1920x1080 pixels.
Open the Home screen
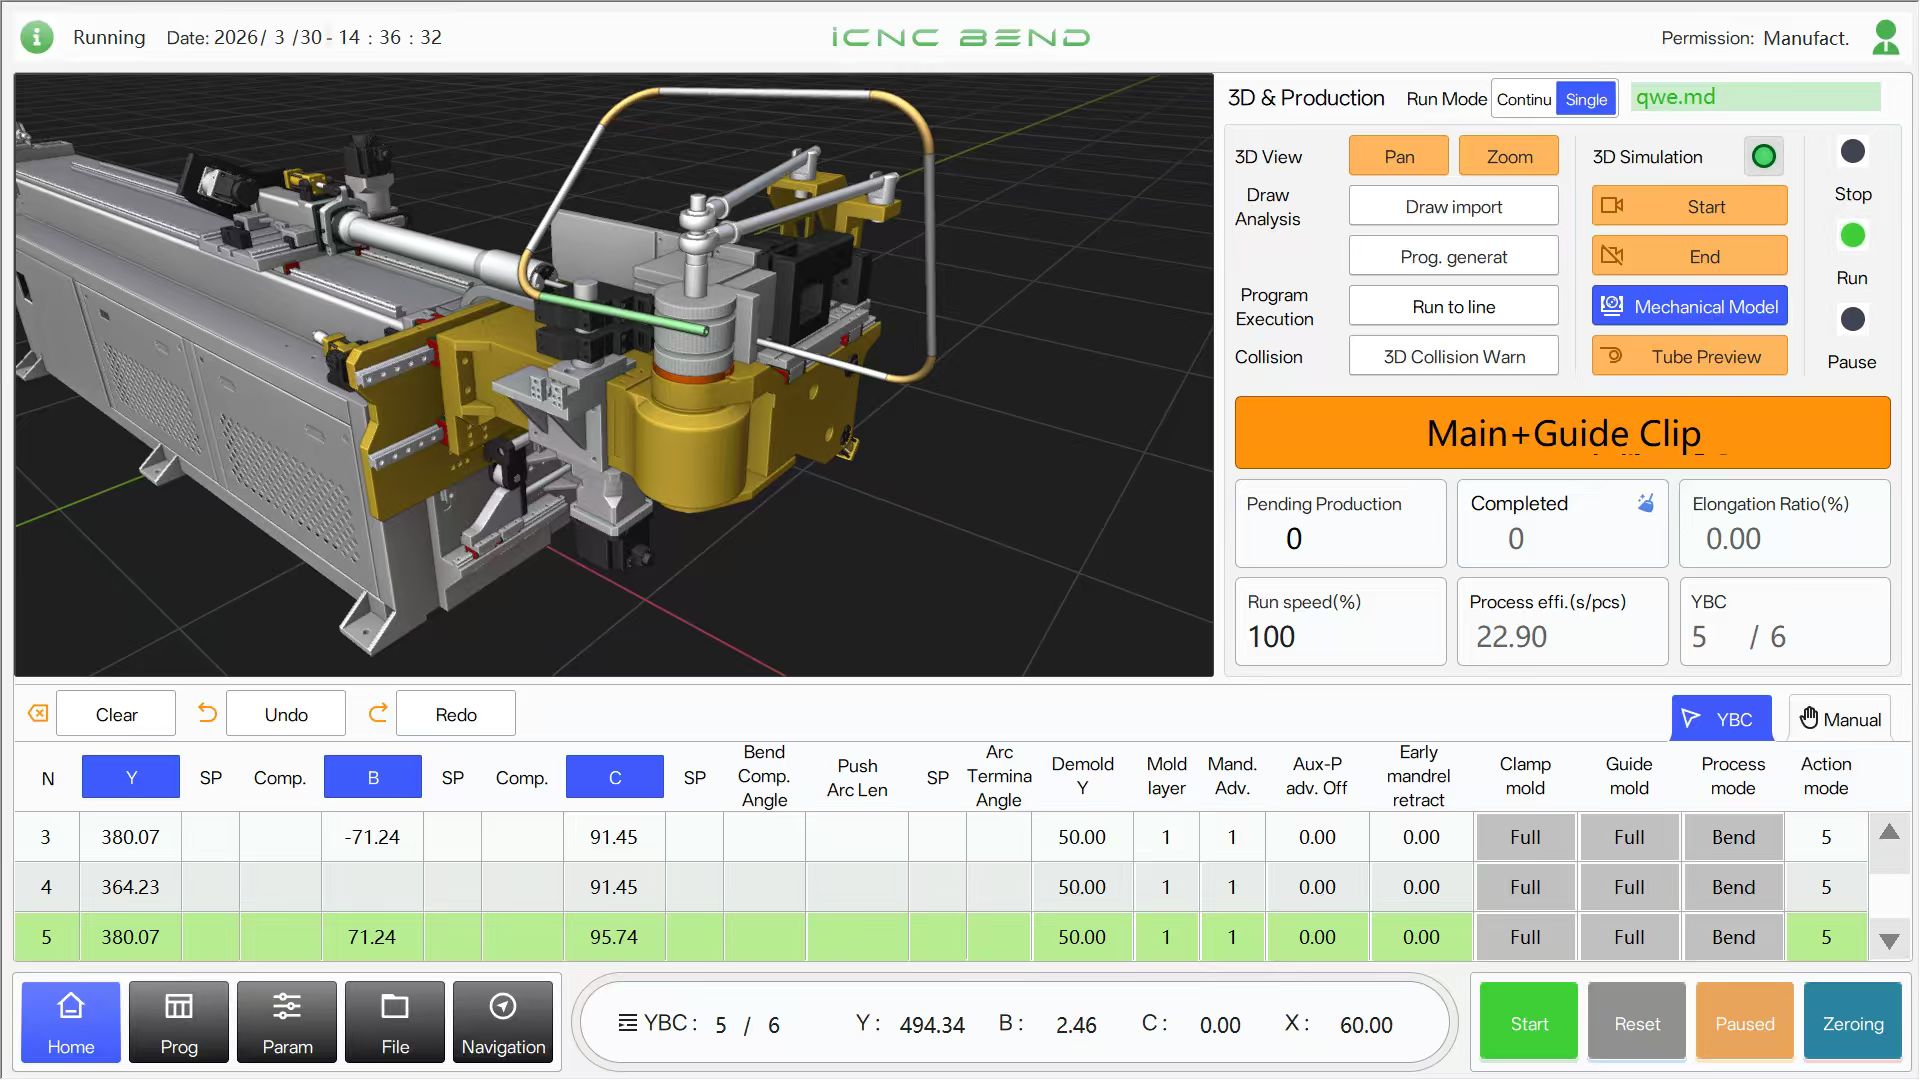(x=71, y=1022)
